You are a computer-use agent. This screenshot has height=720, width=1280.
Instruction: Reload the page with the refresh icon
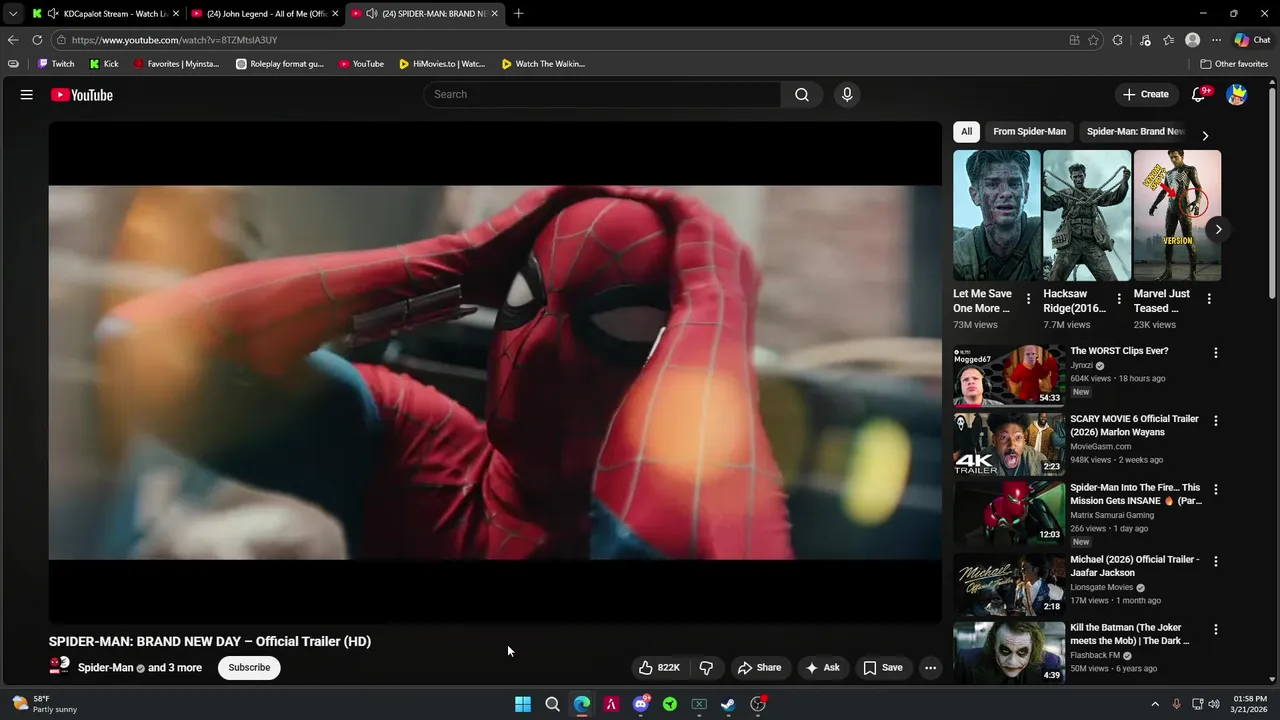(x=37, y=40)
